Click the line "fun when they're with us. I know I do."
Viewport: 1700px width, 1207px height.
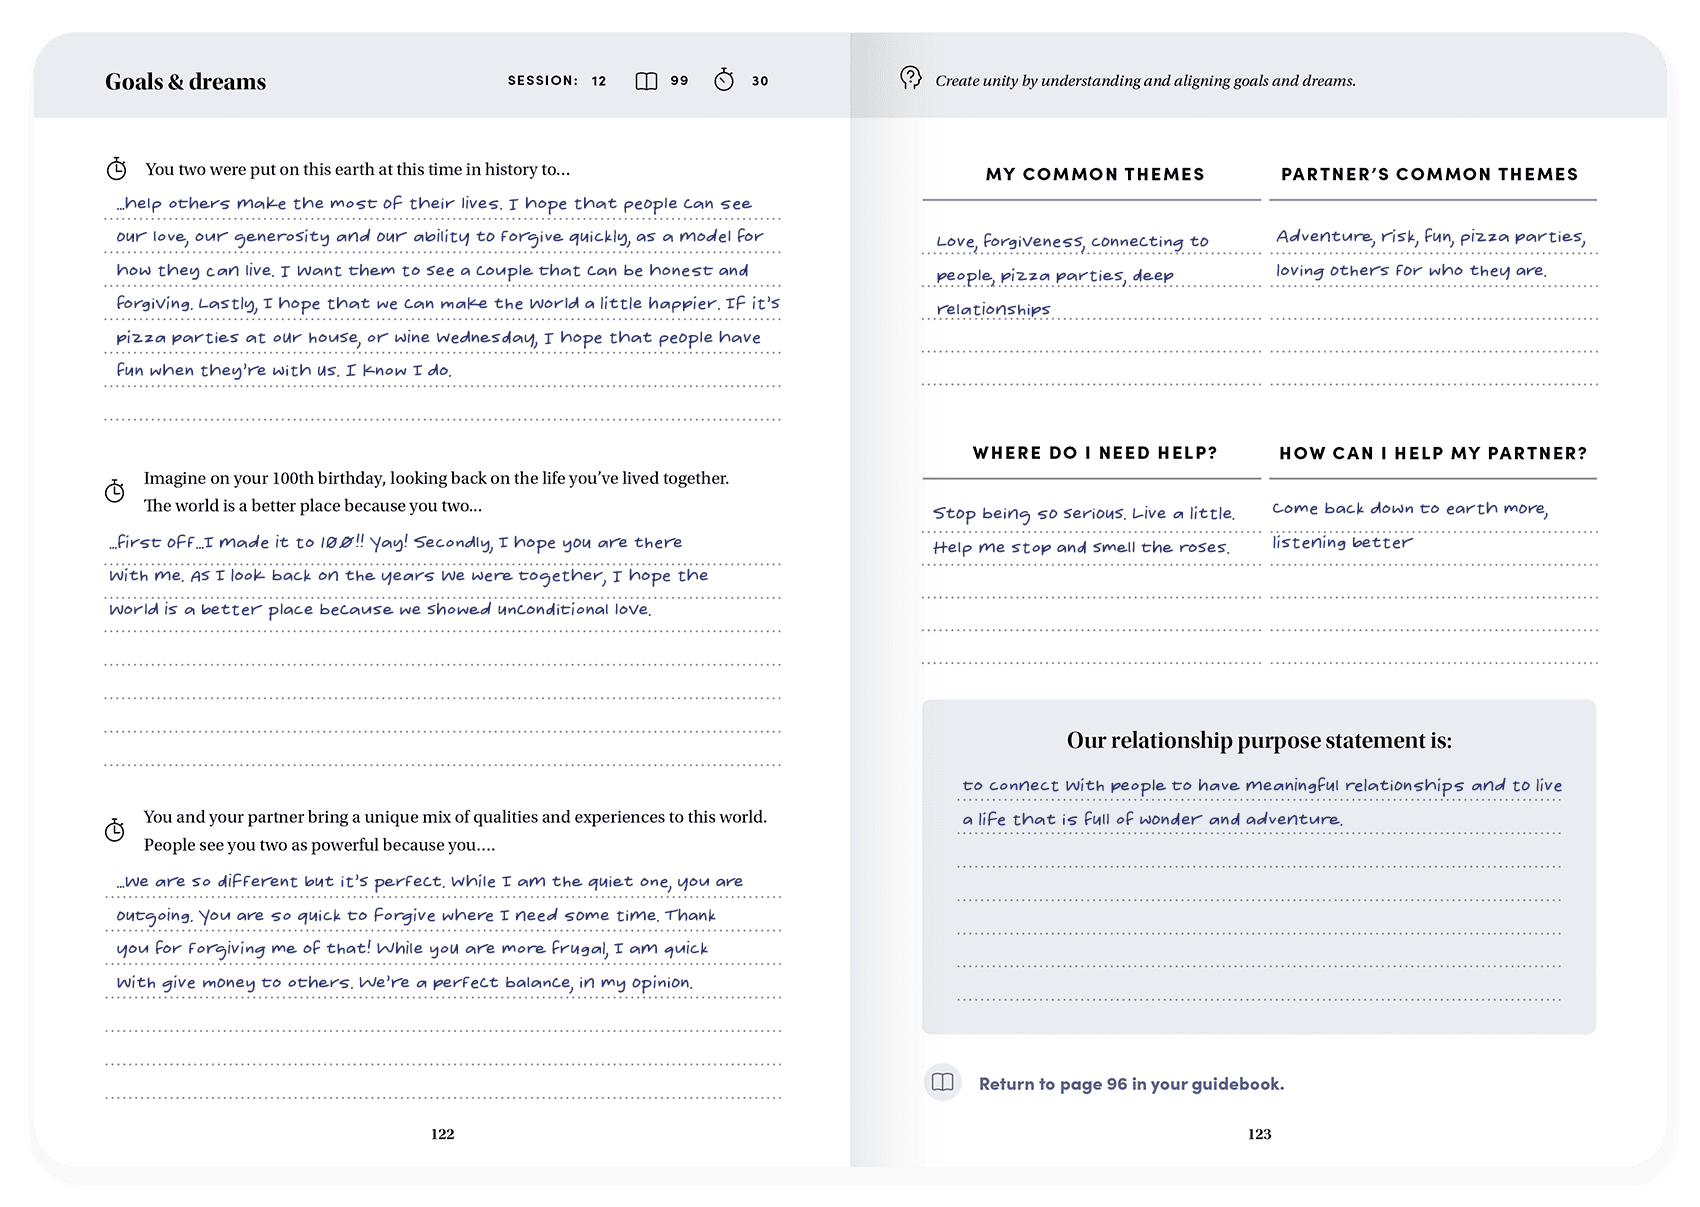(x=284, y=371)
